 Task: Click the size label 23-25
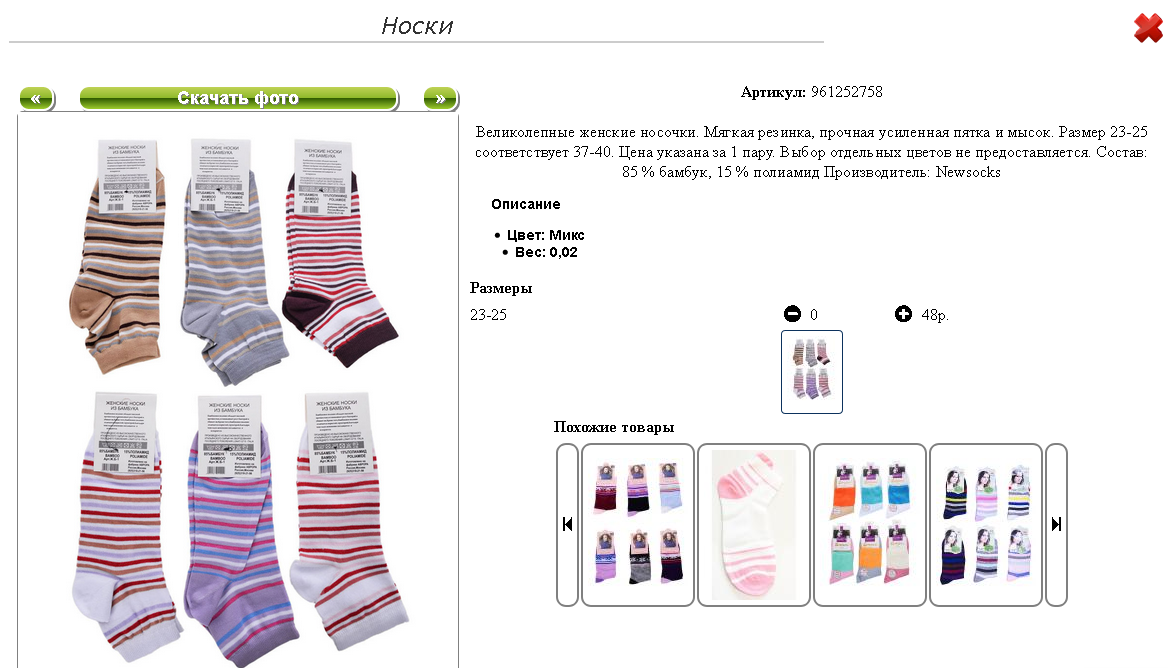pos(489,315)
